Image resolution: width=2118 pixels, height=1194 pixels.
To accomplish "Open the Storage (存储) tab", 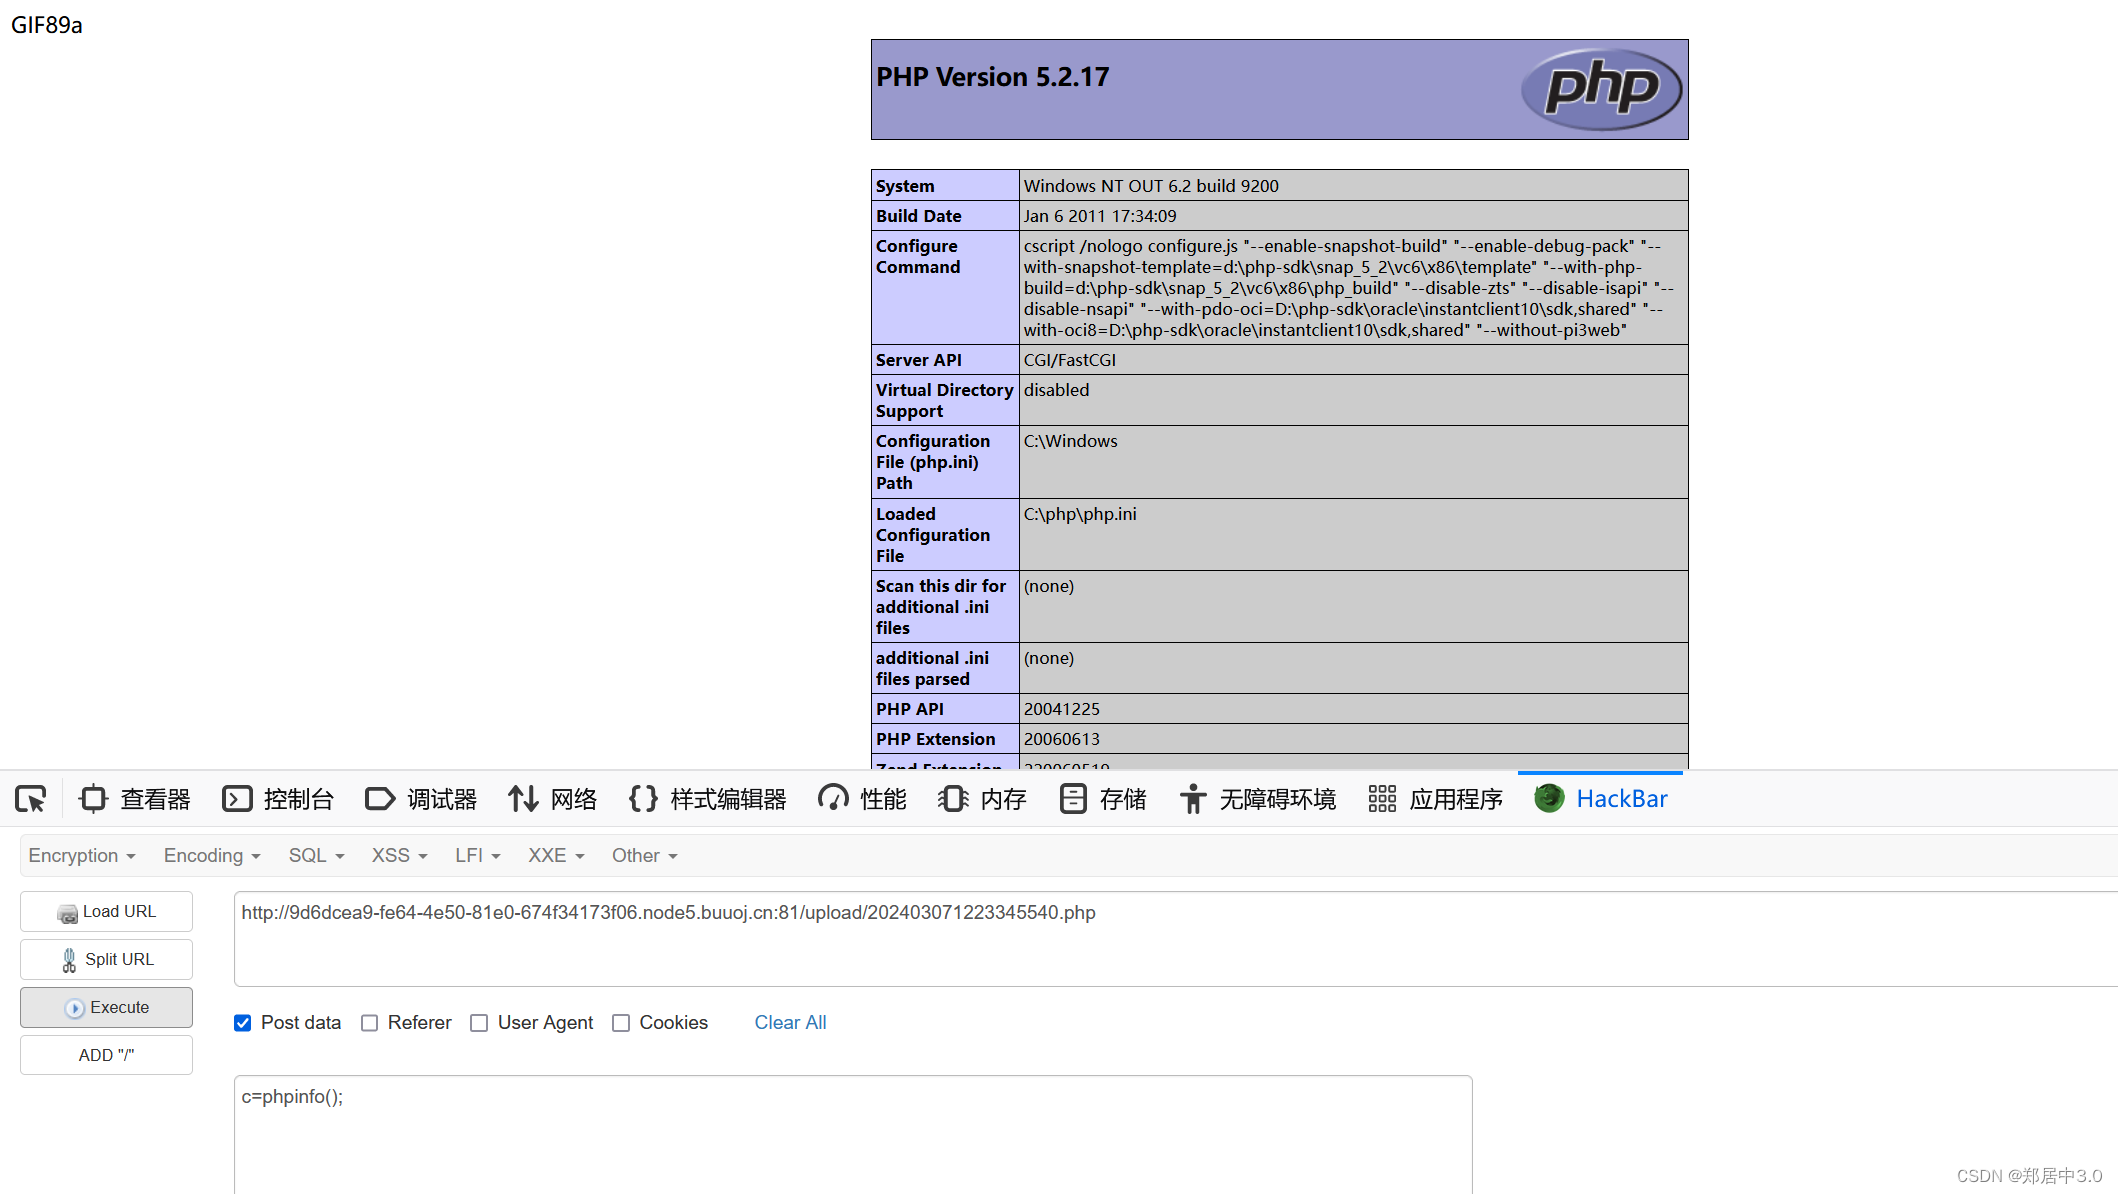I will (1102, 799).
